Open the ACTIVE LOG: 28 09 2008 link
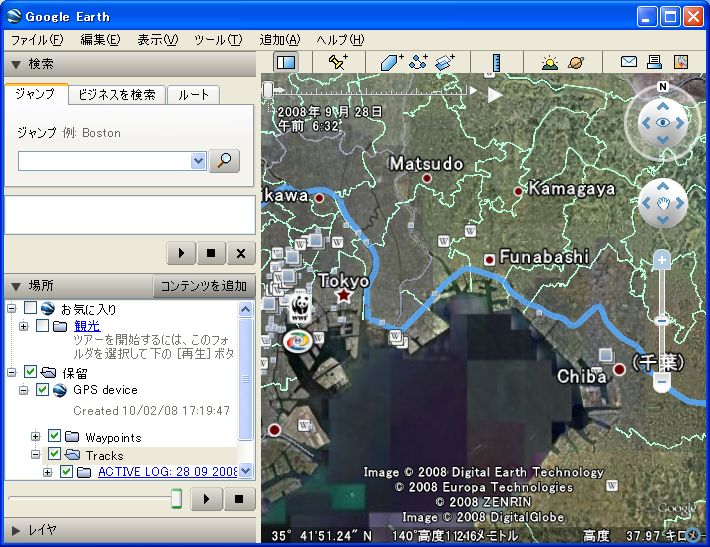This screenshot has width=710, height=547. point(167,471)
